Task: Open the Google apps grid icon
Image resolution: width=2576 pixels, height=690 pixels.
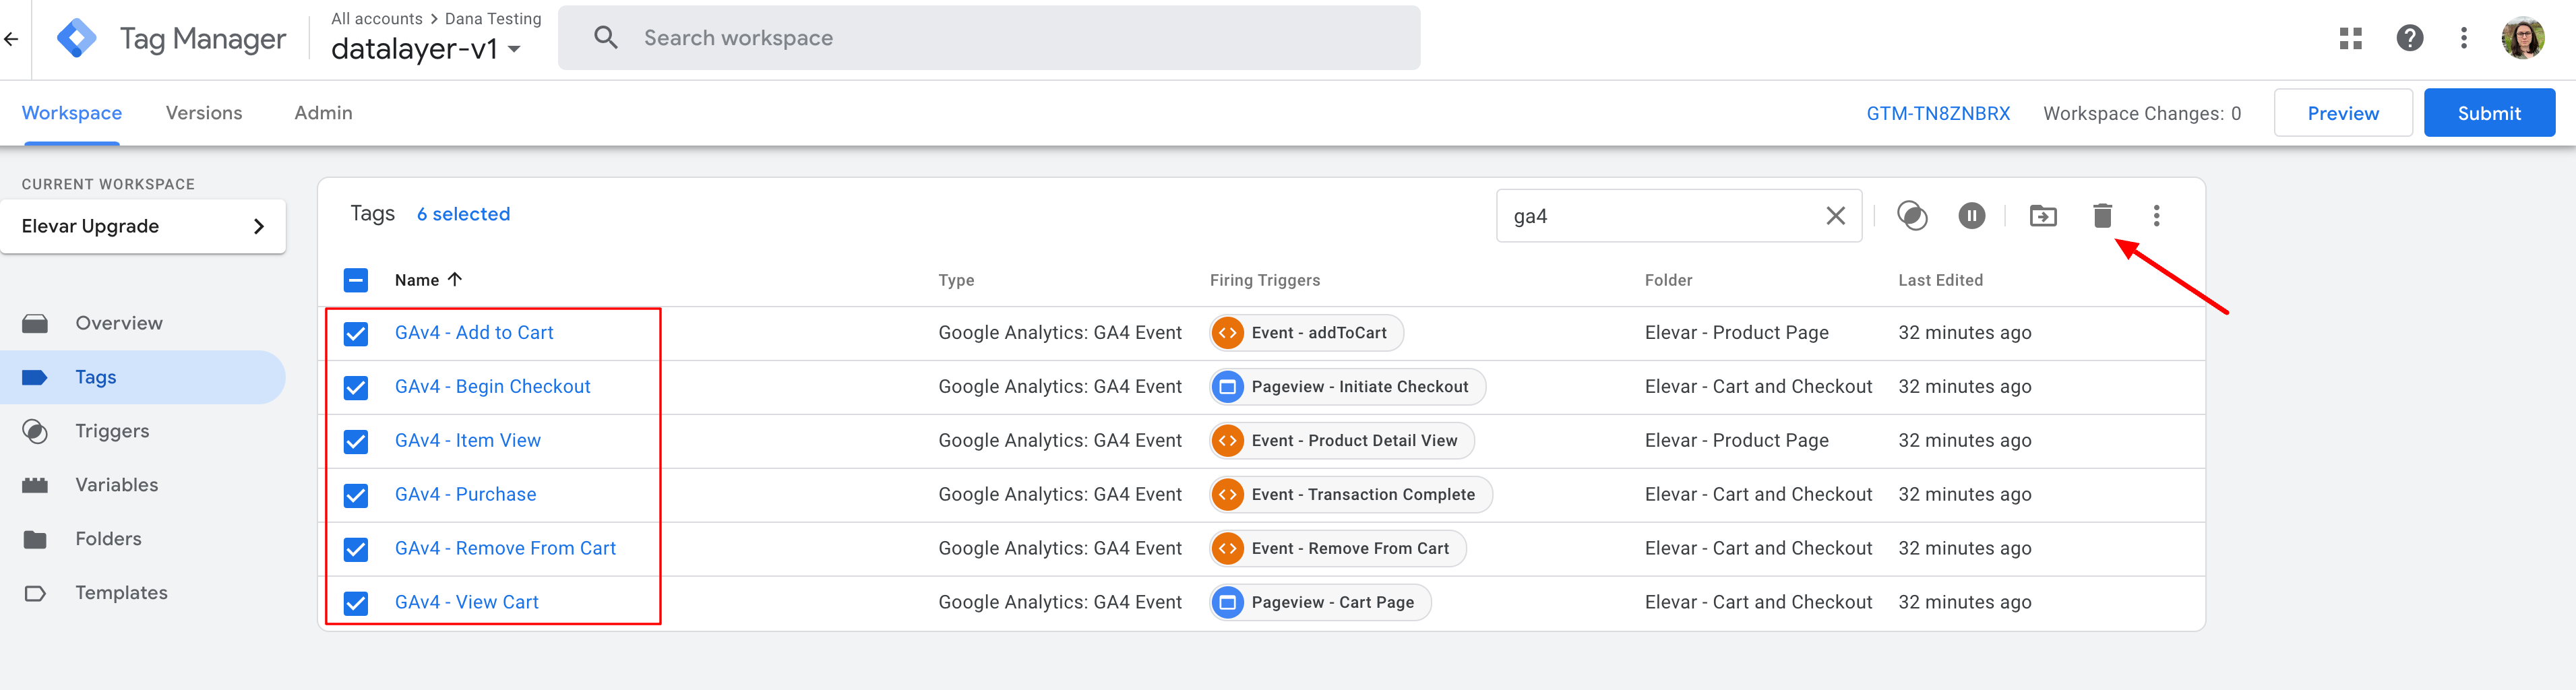Action: [x=2350, y=39]
